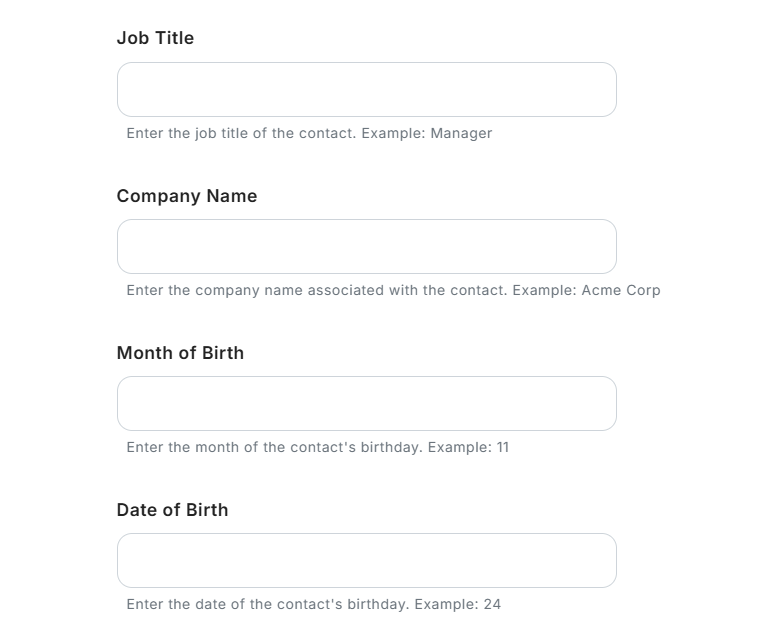
Task: Click the birthday date hint with example 24
Action: (313, 604)
